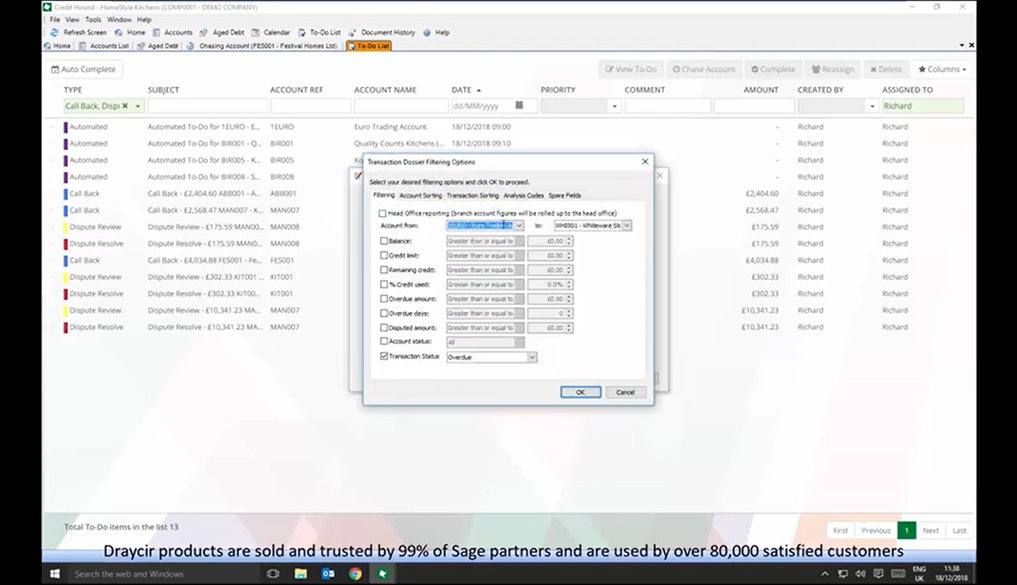
Task: Close the active tab with the tab-strip X
Action: [x=971, y=45]
